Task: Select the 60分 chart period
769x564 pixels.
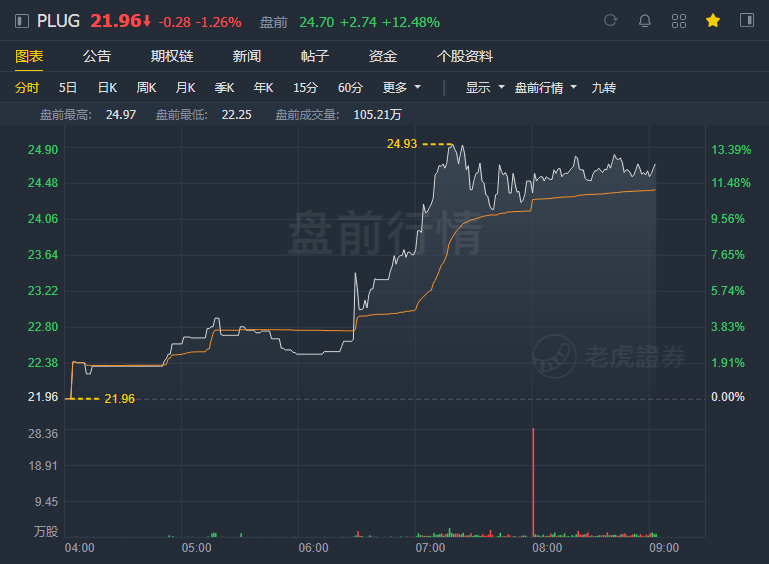Action: (x=350, y=88)
